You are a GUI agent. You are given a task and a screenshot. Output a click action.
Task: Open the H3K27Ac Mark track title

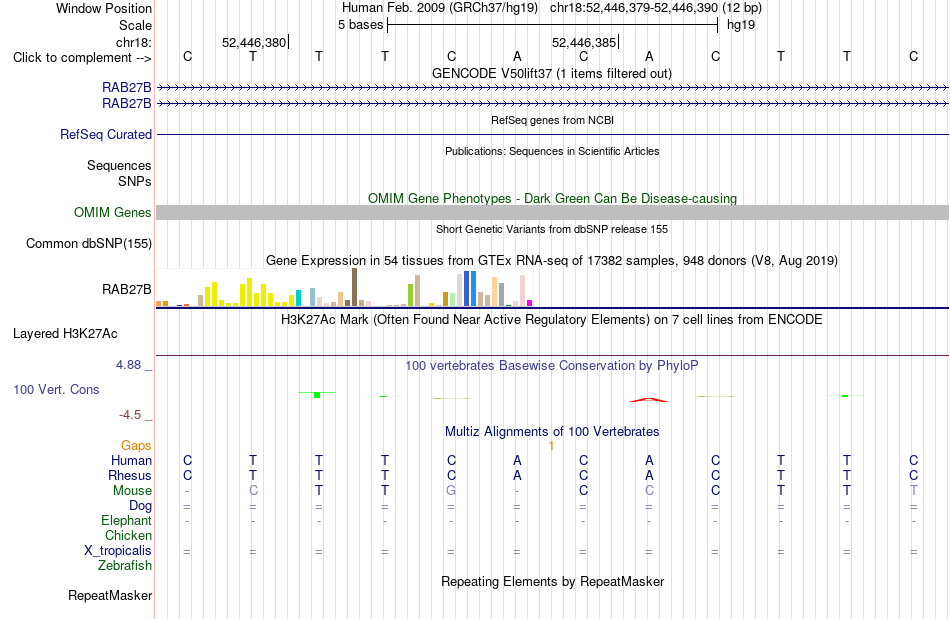(x=552, y=319)
